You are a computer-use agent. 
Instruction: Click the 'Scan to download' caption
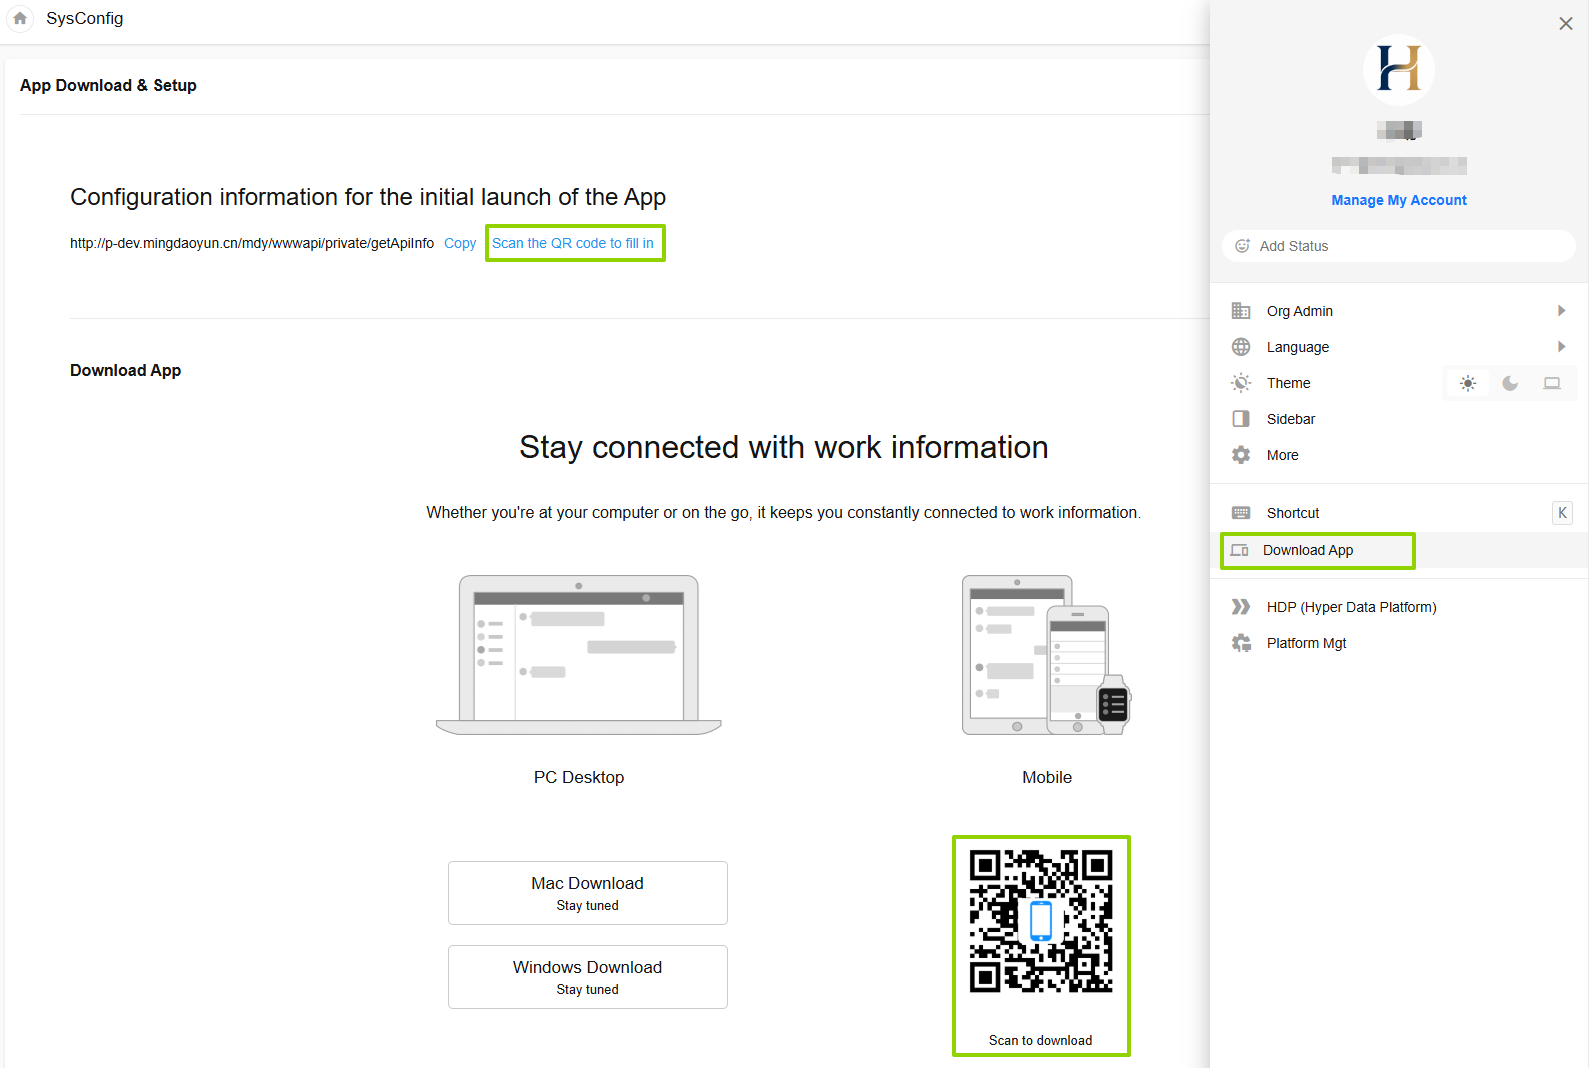[x=1041, y=1040]
